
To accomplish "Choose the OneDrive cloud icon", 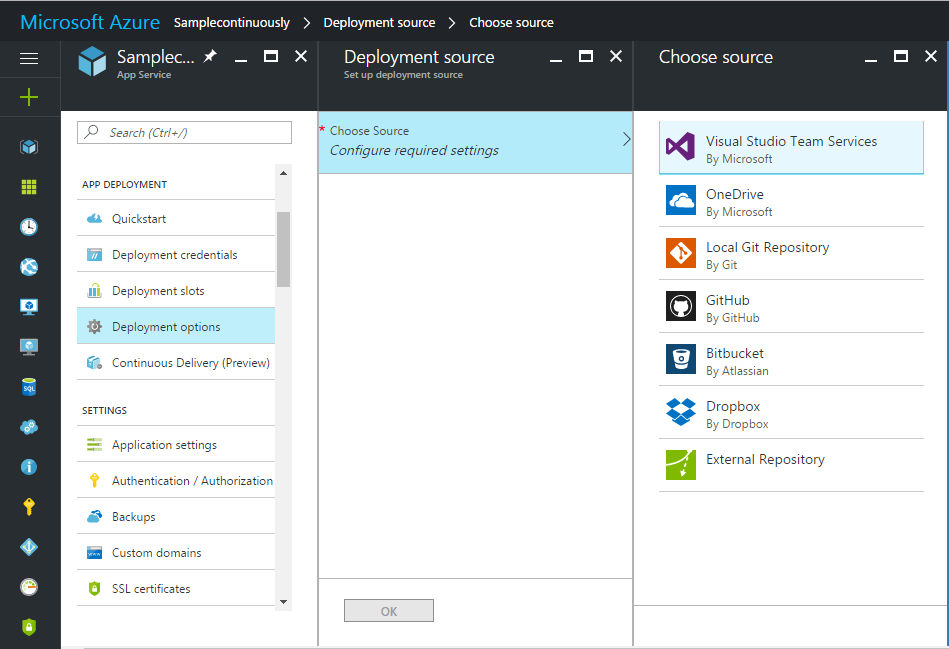I will [x=680, y=200].
